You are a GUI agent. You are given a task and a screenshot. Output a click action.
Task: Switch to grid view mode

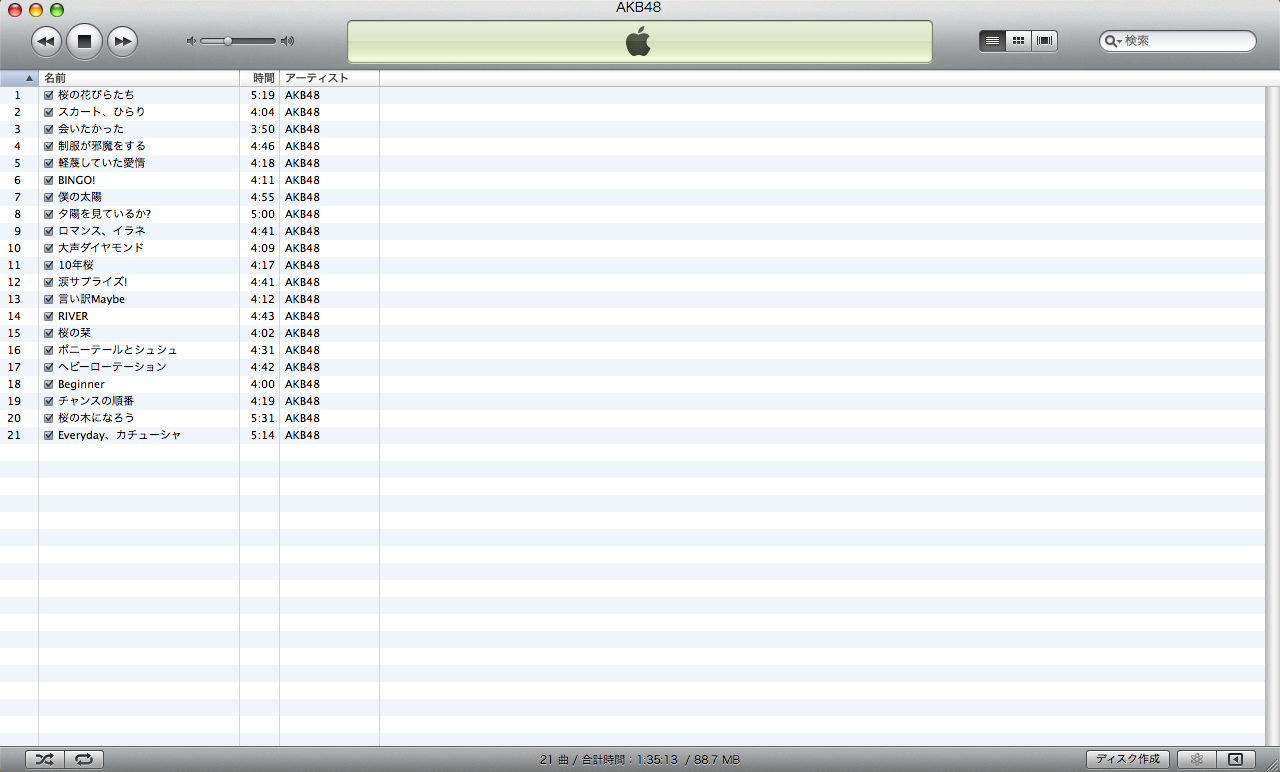coord(1019,41)
